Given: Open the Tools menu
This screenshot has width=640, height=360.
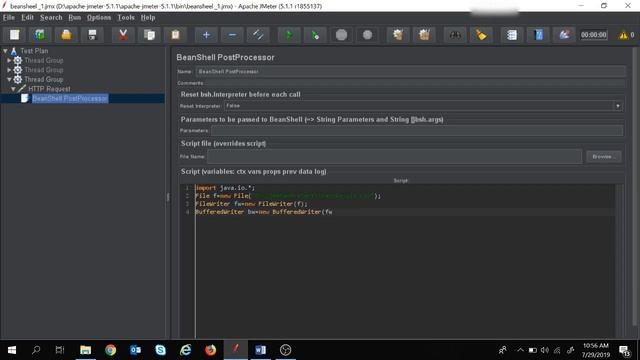Looking at the screenshot, I should point(126,18).
